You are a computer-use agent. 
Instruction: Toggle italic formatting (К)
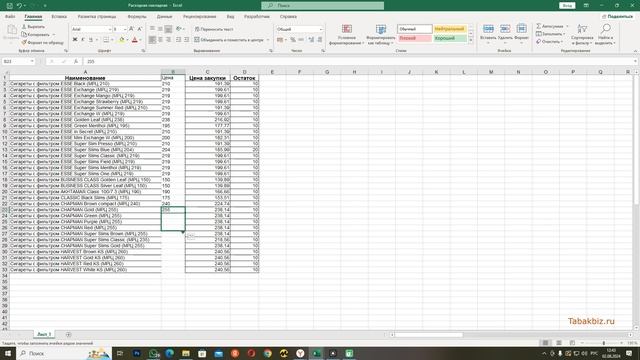[83, 40]
